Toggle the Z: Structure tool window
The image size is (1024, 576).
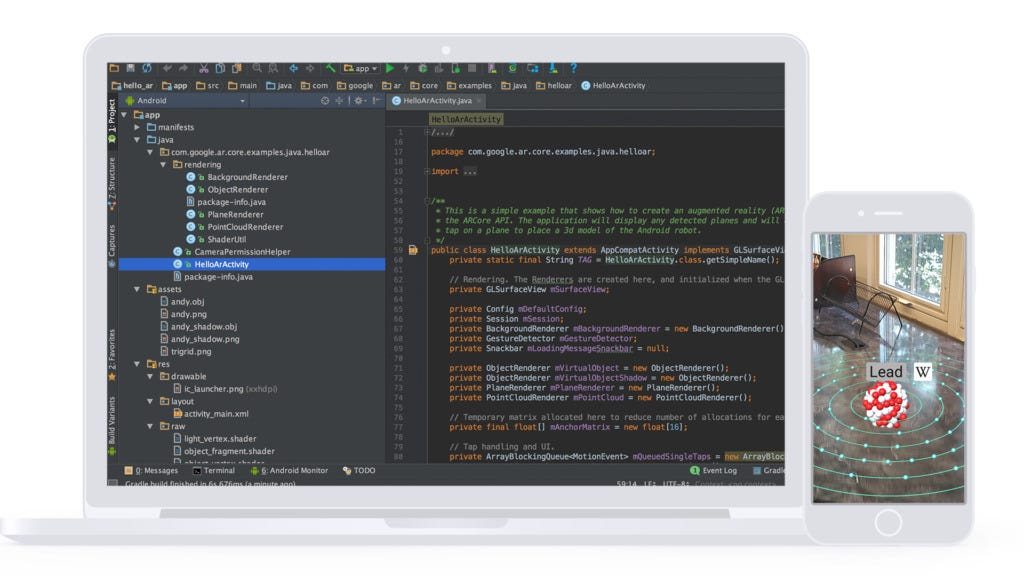pyautogui.click(x=112, y=184)
